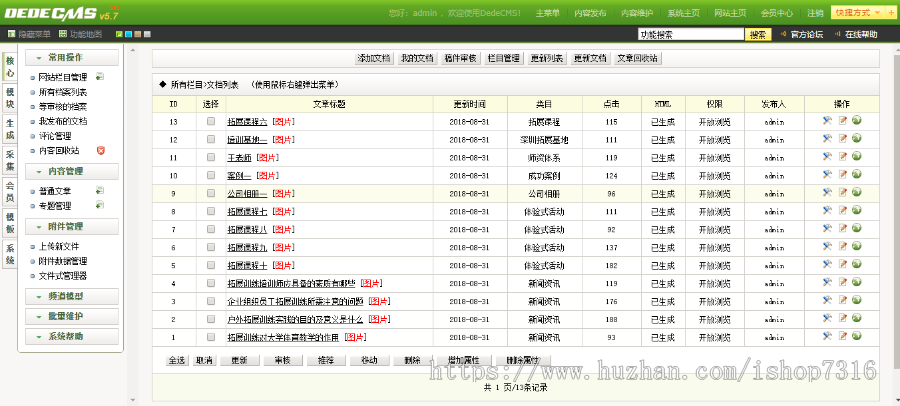Image resolution: width=900 pixels, height=406 pixels.
Task: Expand the 批量维护 section
Action: tap(72, 316)
